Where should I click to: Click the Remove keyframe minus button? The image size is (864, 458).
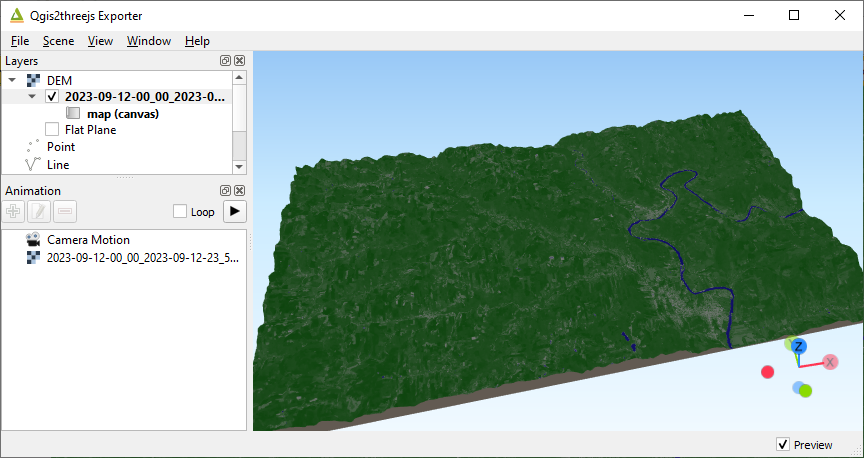(x=65, y=211)
